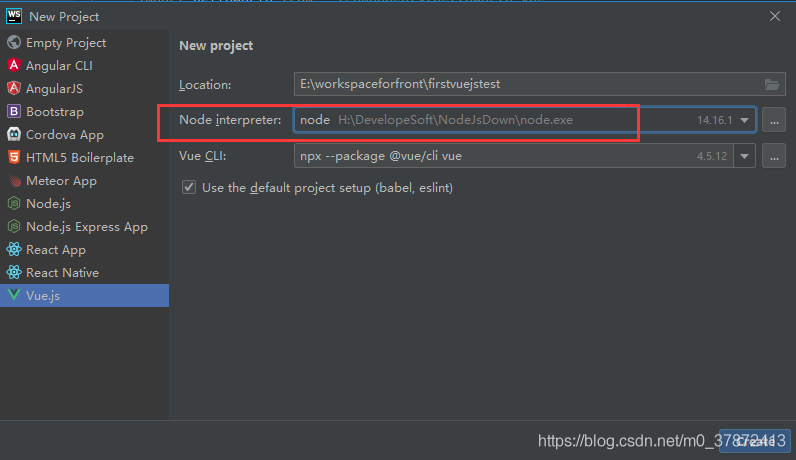Choose the HTML5 Boilerplate shield icon
Viewport: 796px width, 460px height.
click(14, 157)
